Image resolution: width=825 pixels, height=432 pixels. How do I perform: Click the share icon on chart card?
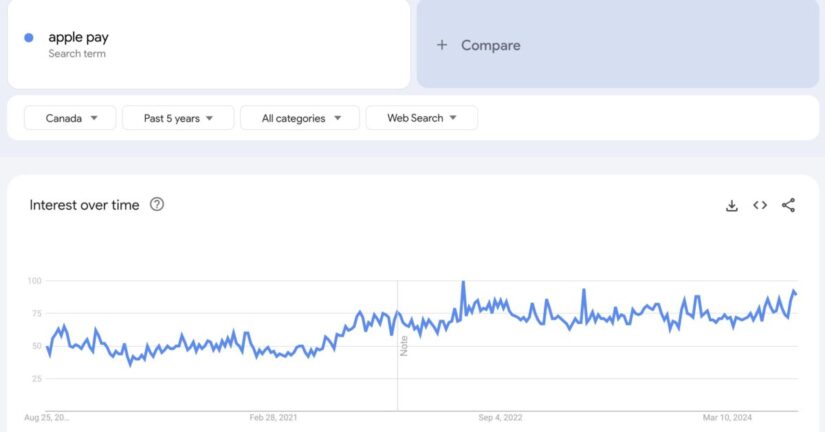pyautogui.click(x=788, y=205)
